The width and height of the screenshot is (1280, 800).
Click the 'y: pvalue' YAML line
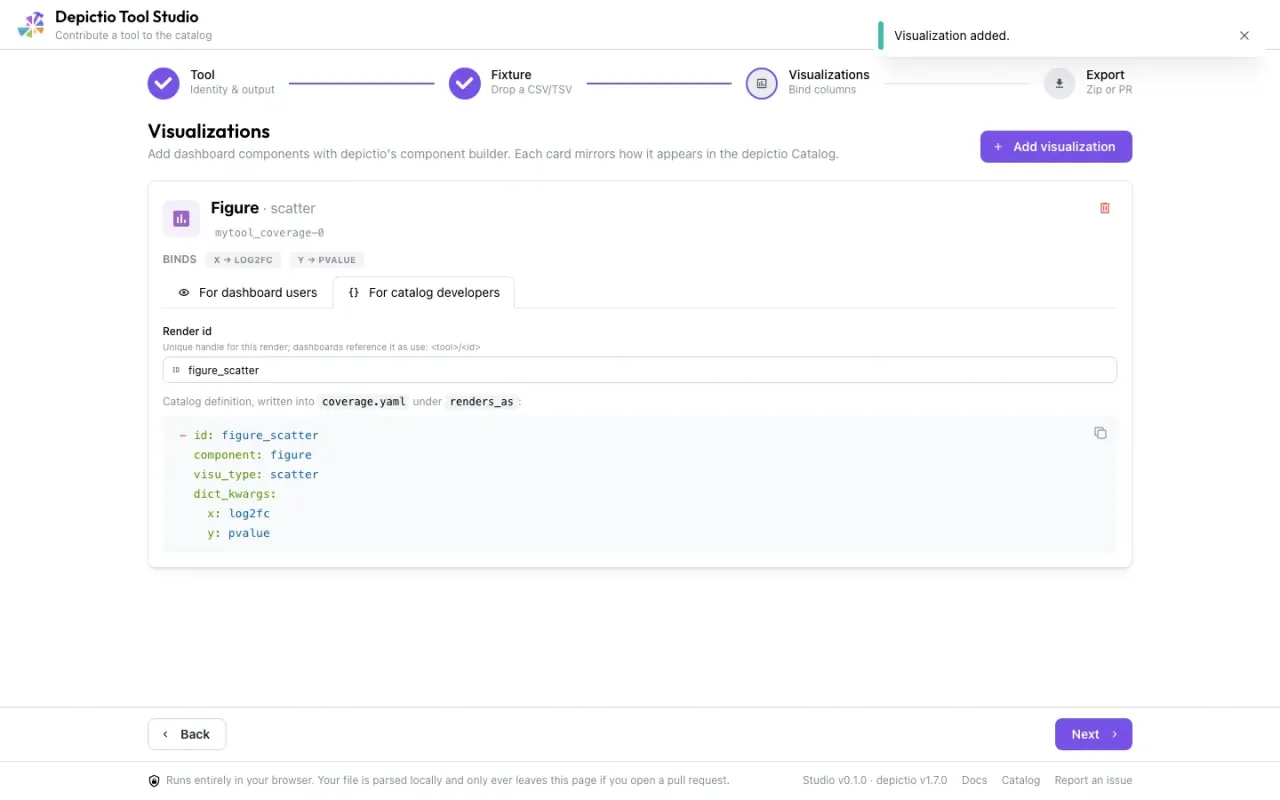(238, 533)
